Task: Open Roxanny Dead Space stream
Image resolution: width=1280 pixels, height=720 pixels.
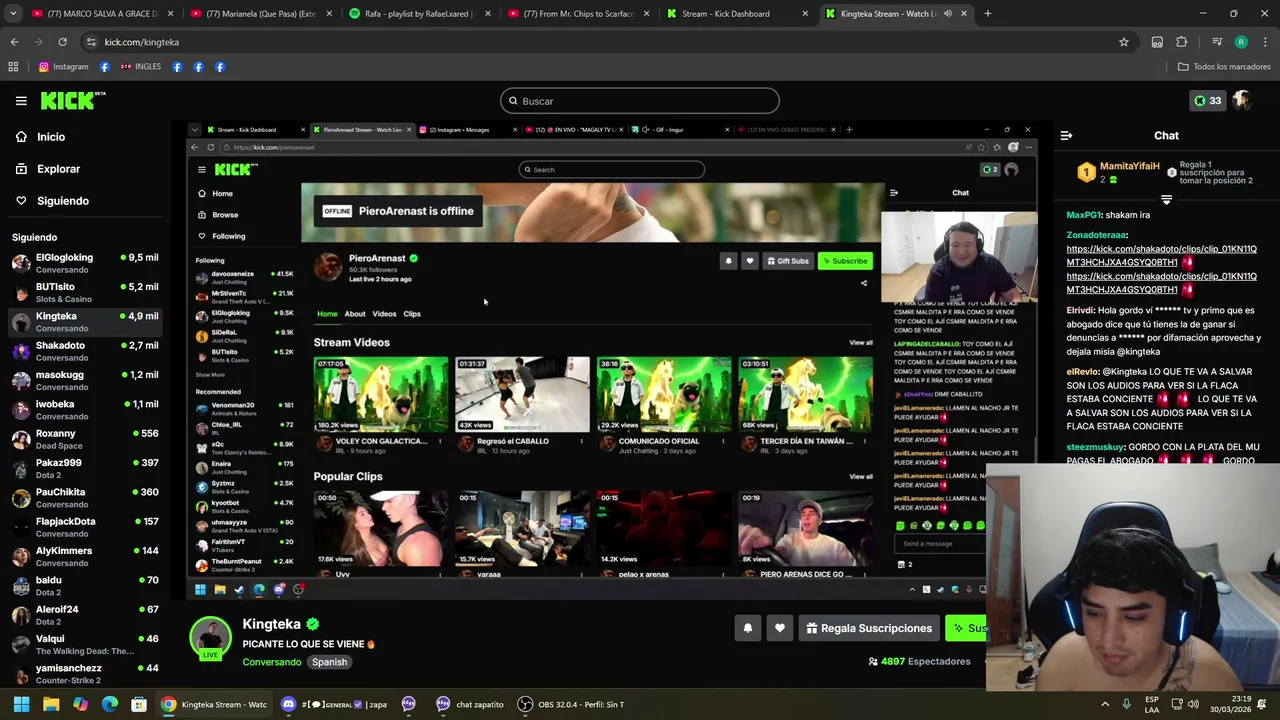Action: [86, 439]
